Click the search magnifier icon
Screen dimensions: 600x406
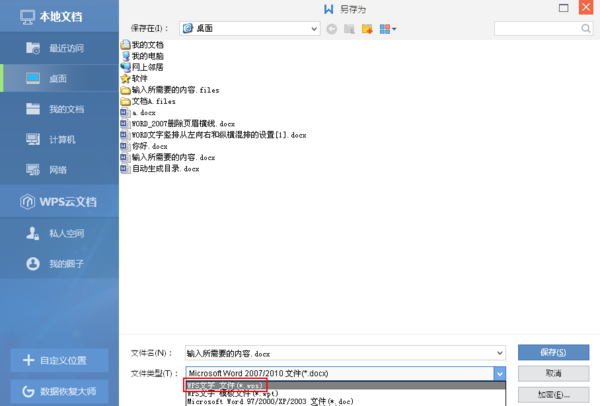pyautogui.click(x=585, y=28)
